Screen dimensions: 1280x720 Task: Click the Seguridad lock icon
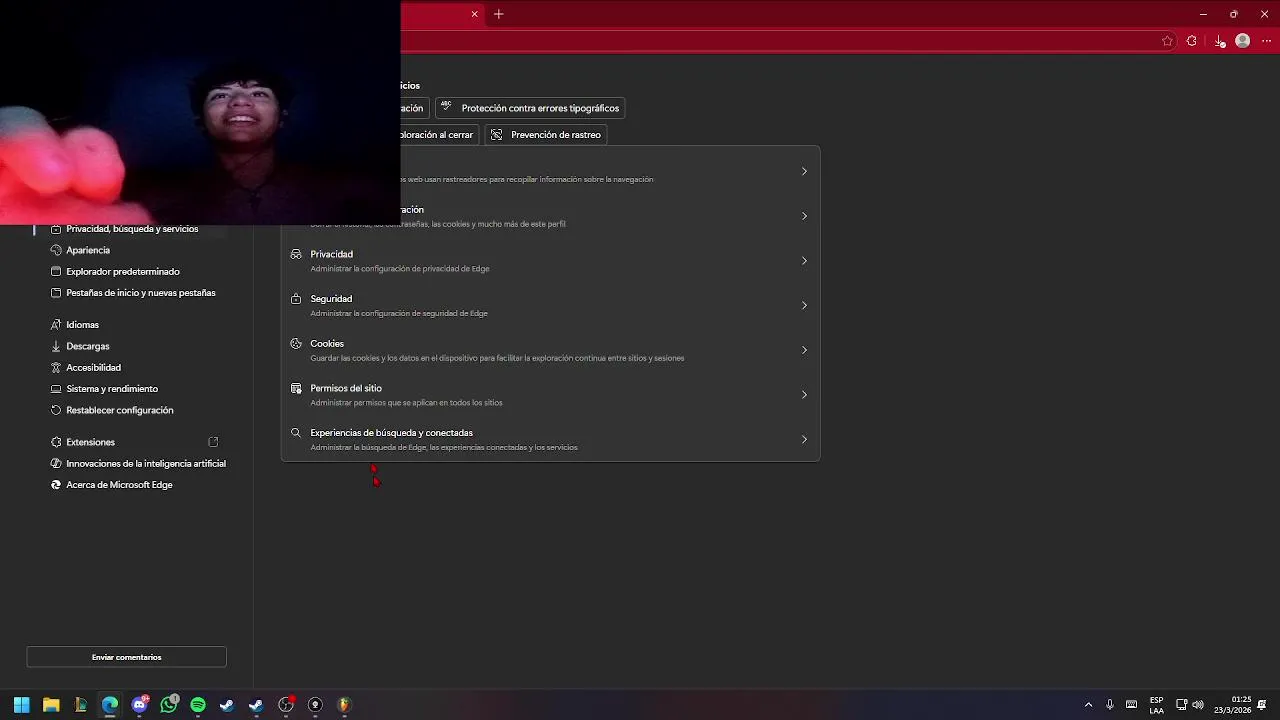click(x=296, y=299)
